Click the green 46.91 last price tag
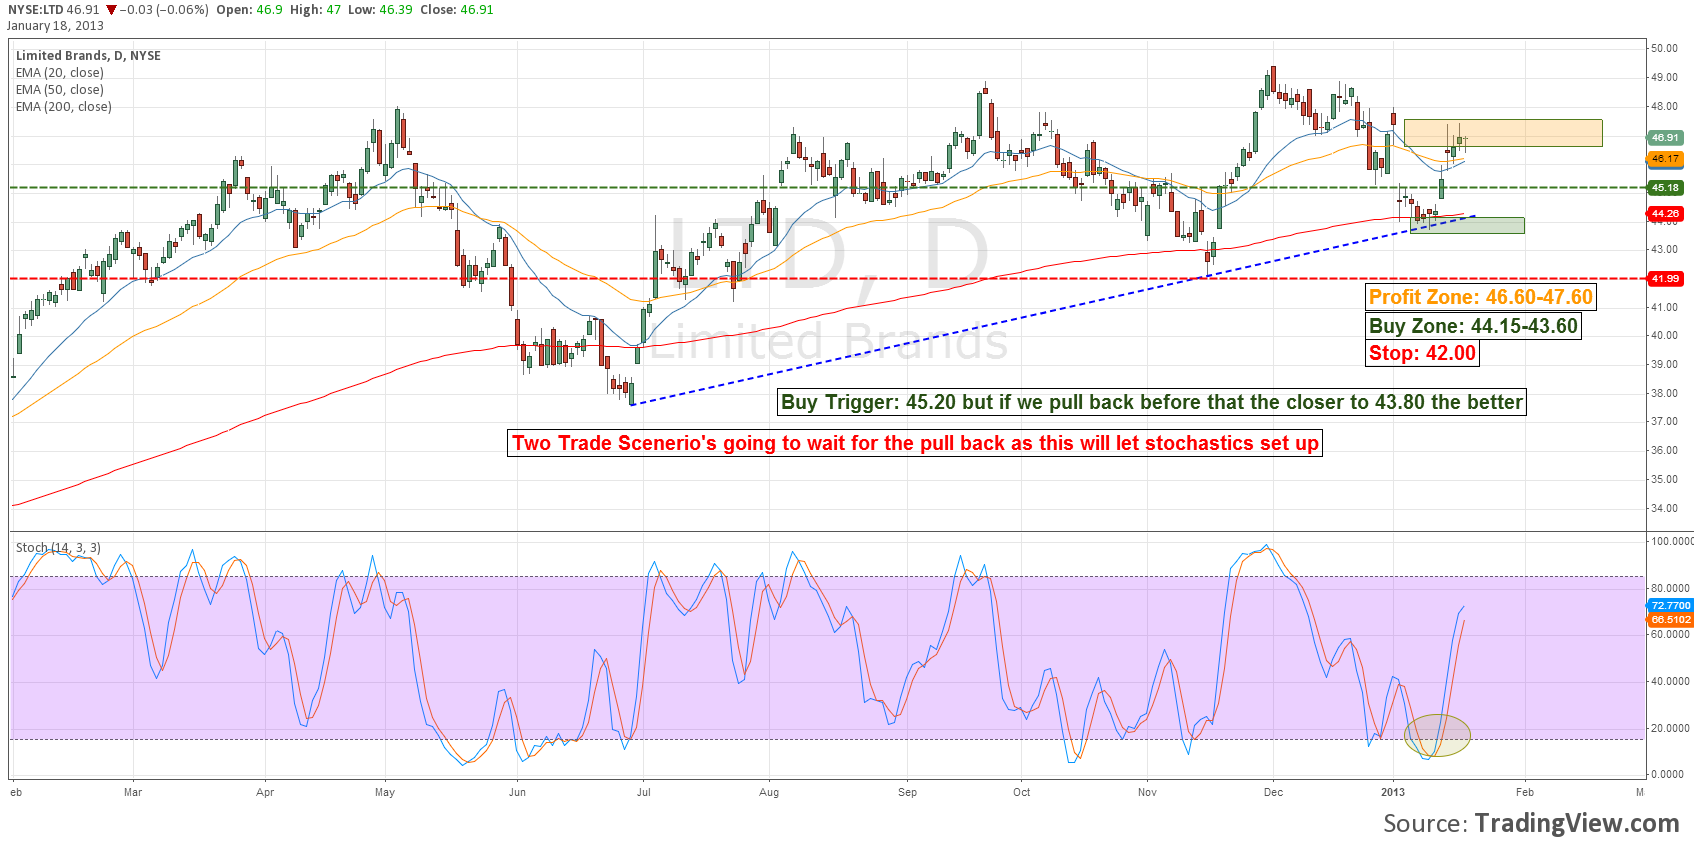Image resolution: width=1694 pixels, height=850 pixels. (x=1665, y=138)
